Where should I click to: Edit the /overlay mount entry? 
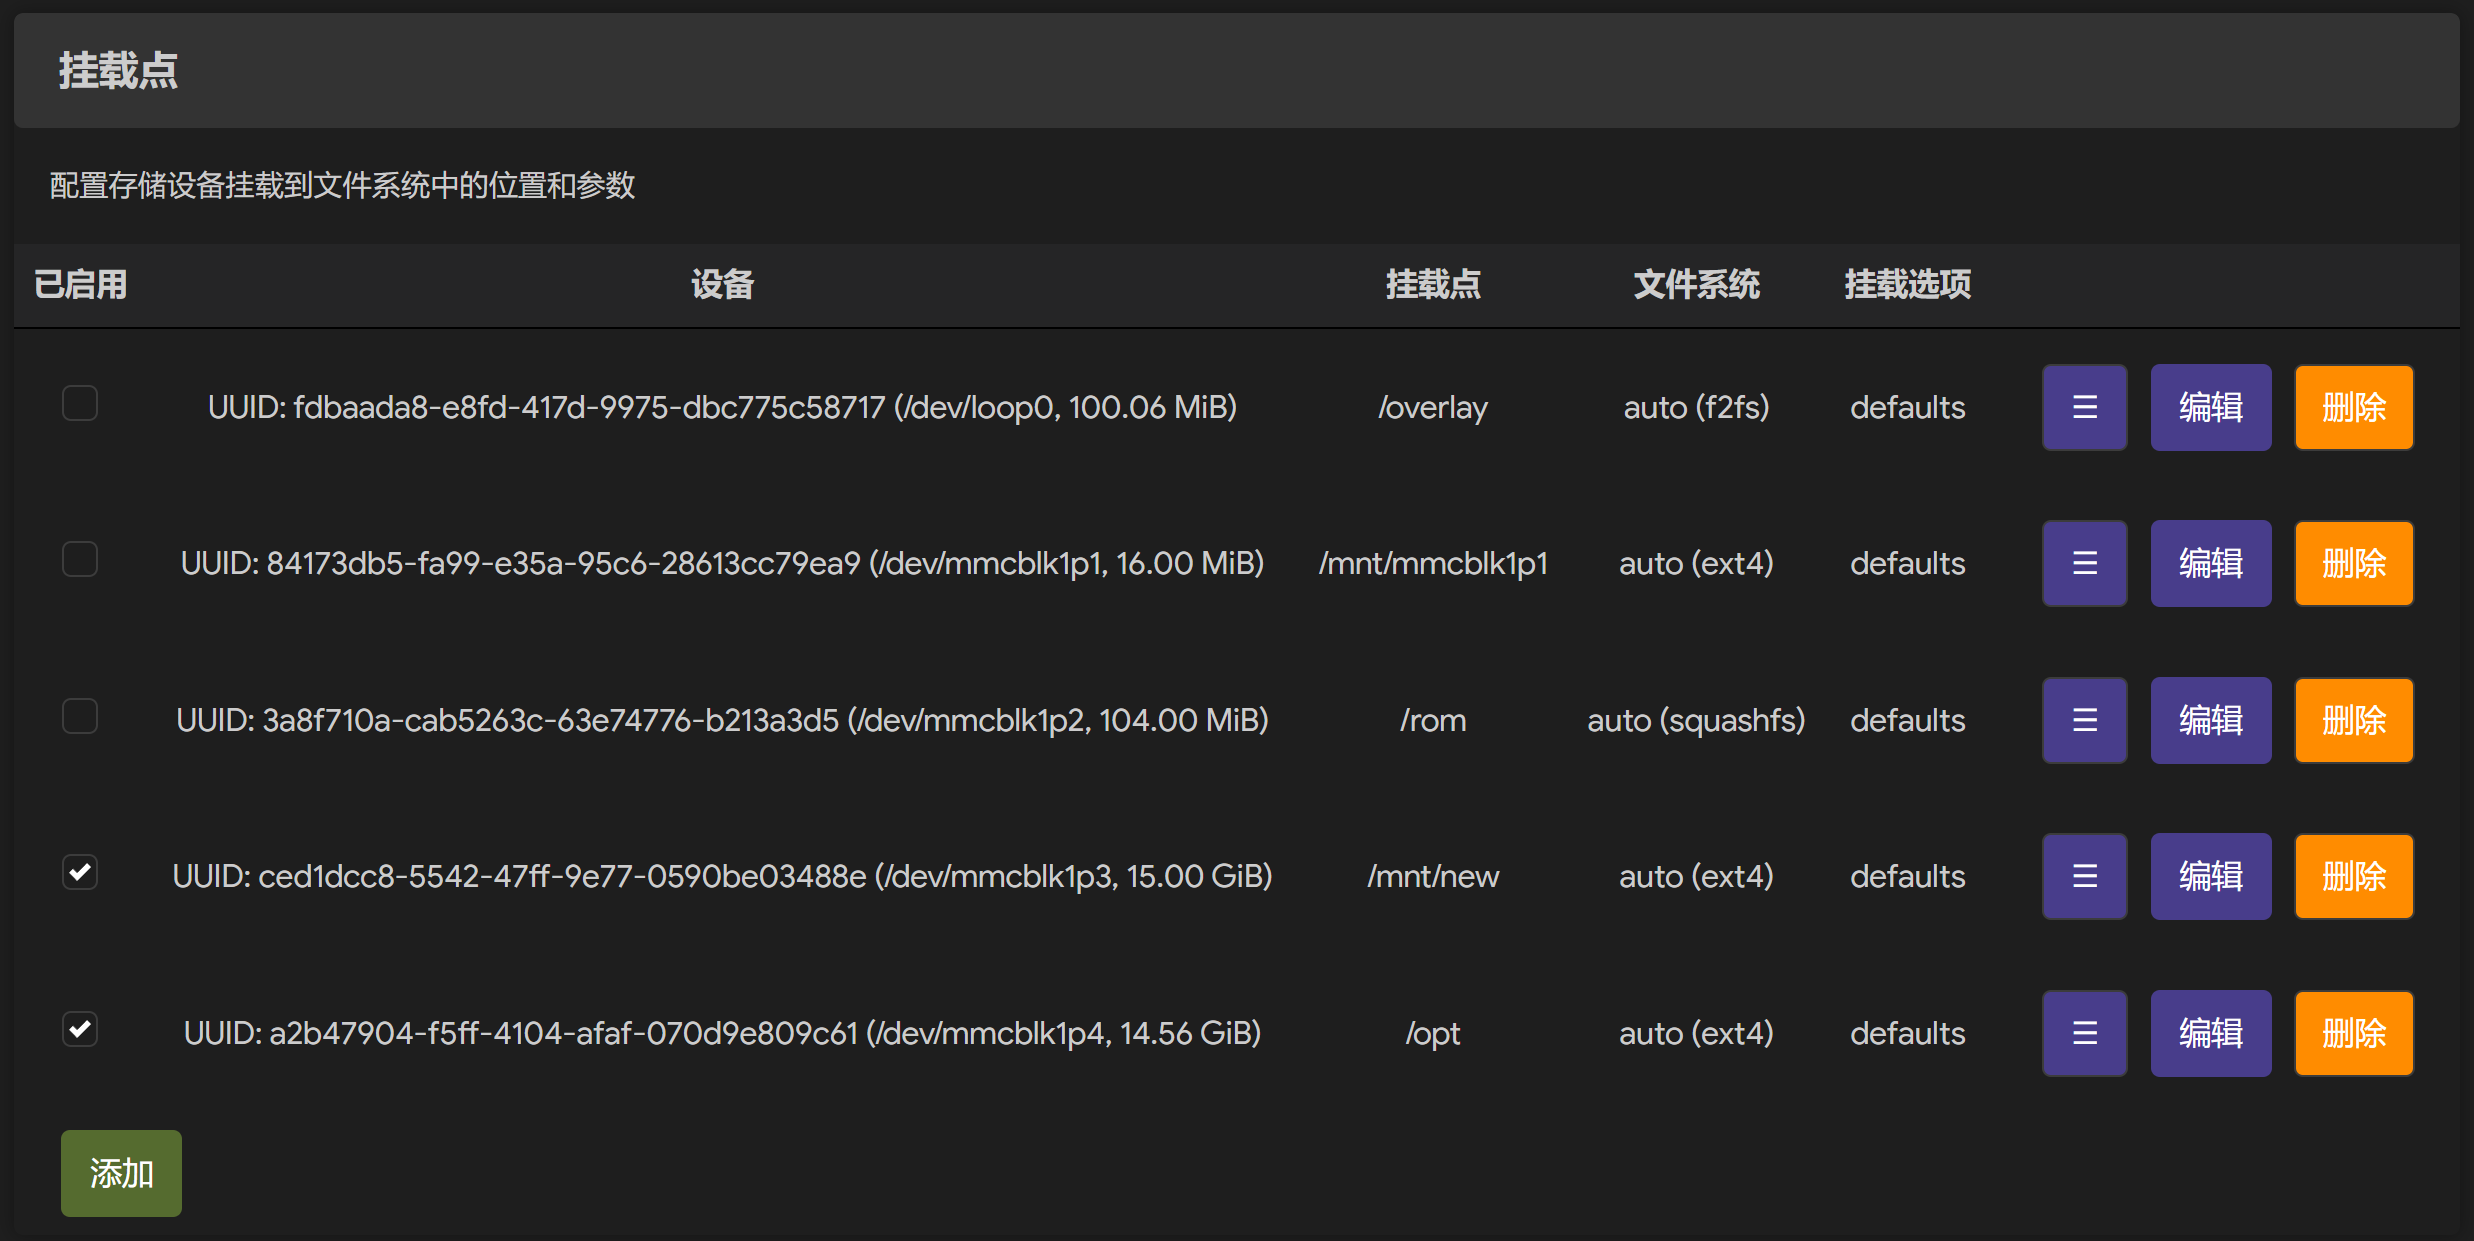coord(2210,407)
